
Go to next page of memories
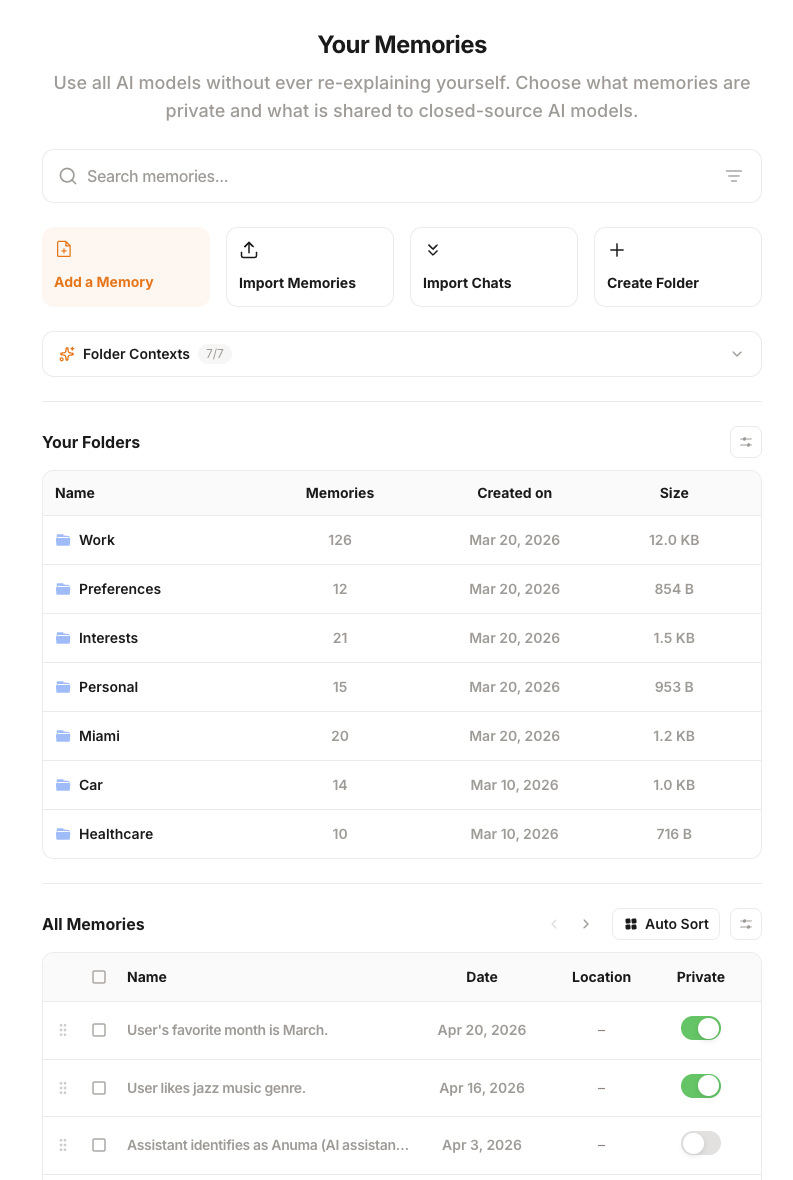pyautogui.click(x=586, y=924)
